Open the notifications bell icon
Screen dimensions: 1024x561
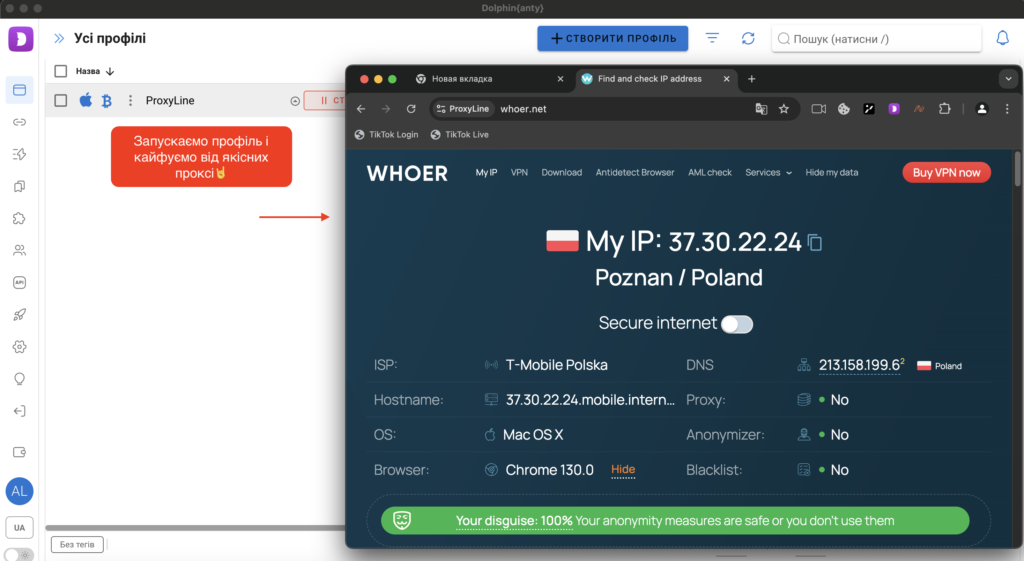tap(1003, 38)
